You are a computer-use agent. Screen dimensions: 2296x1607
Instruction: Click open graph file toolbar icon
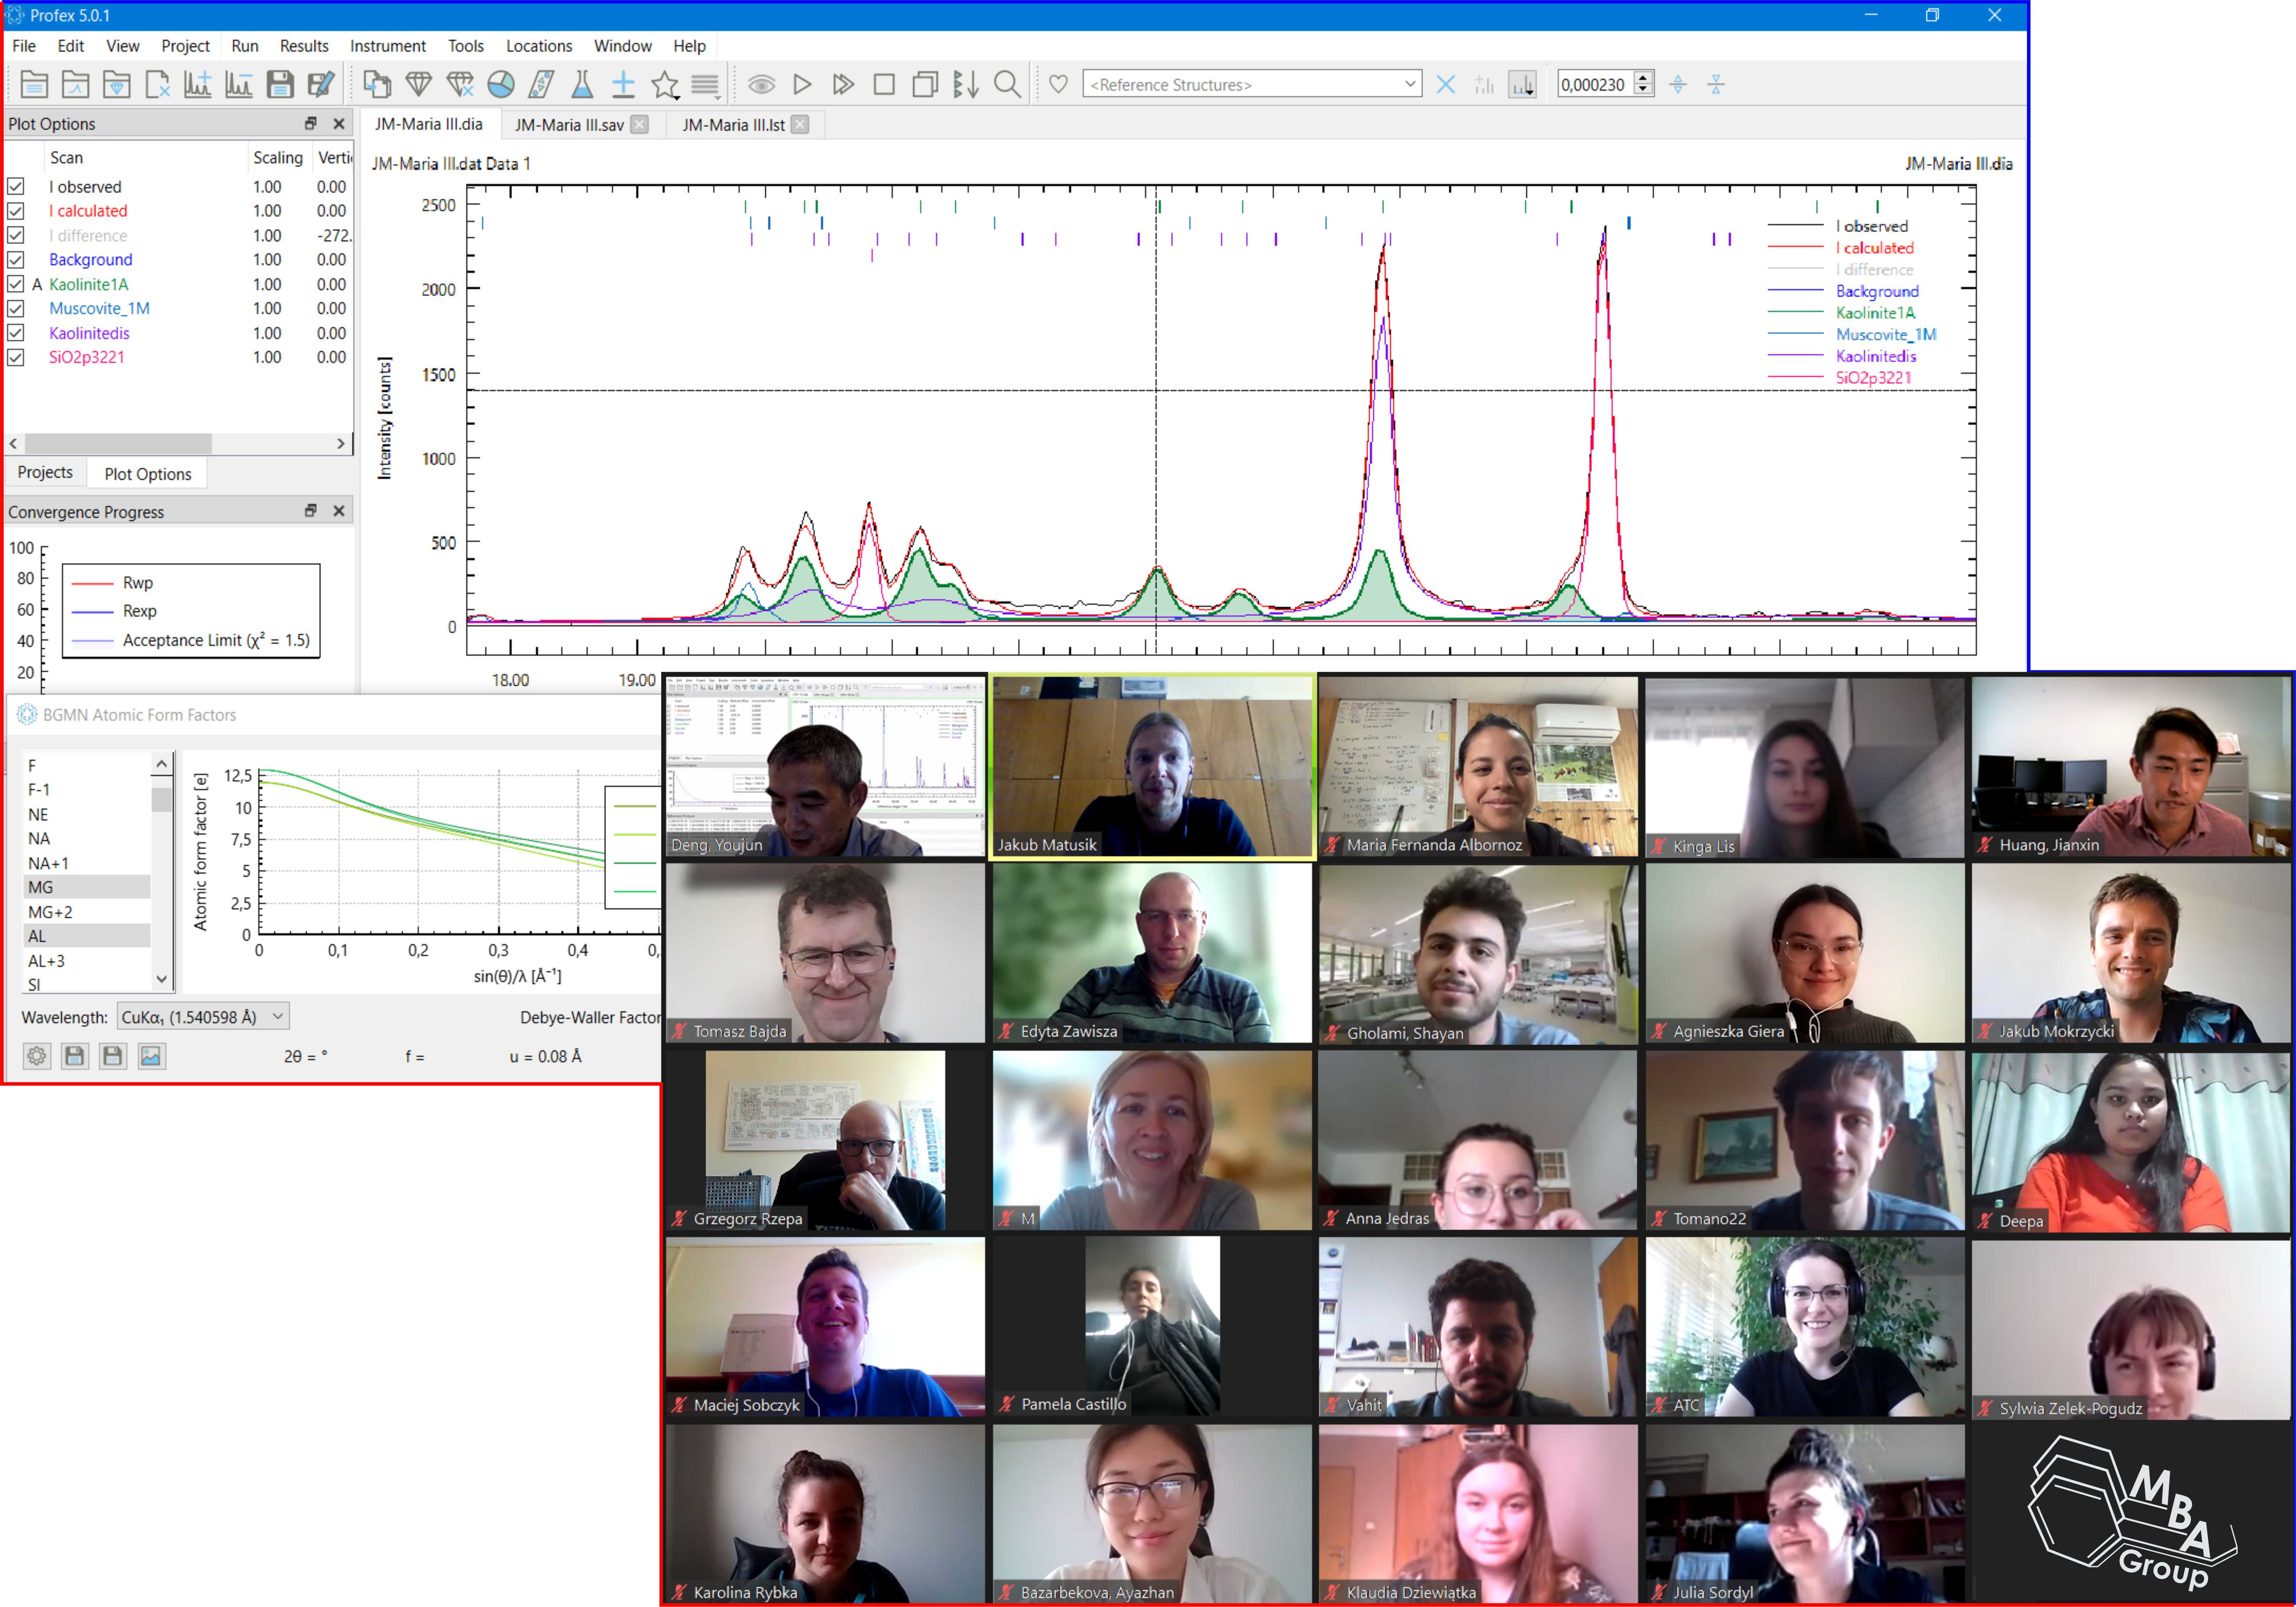(x=75, y=85)
